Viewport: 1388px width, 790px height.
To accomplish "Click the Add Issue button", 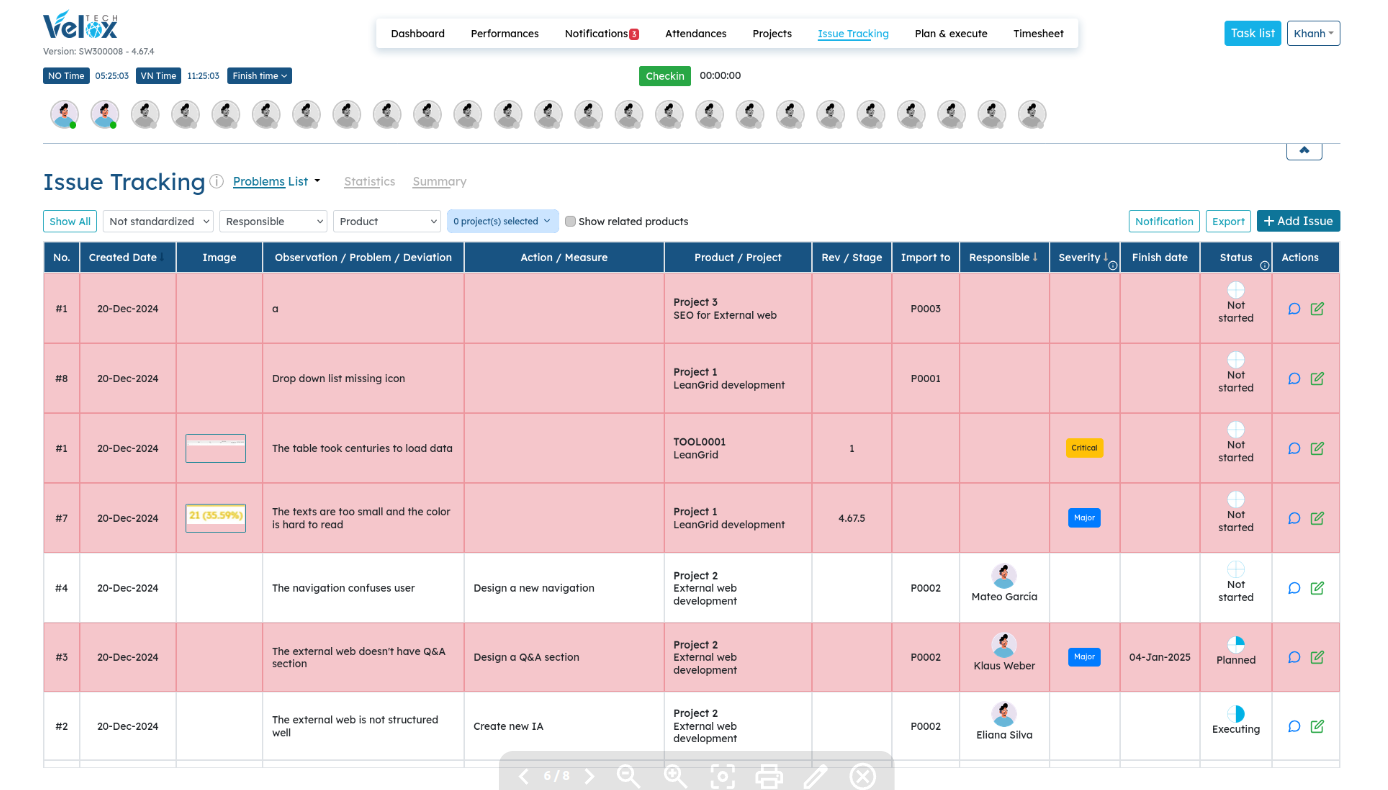I will 1298,221.
